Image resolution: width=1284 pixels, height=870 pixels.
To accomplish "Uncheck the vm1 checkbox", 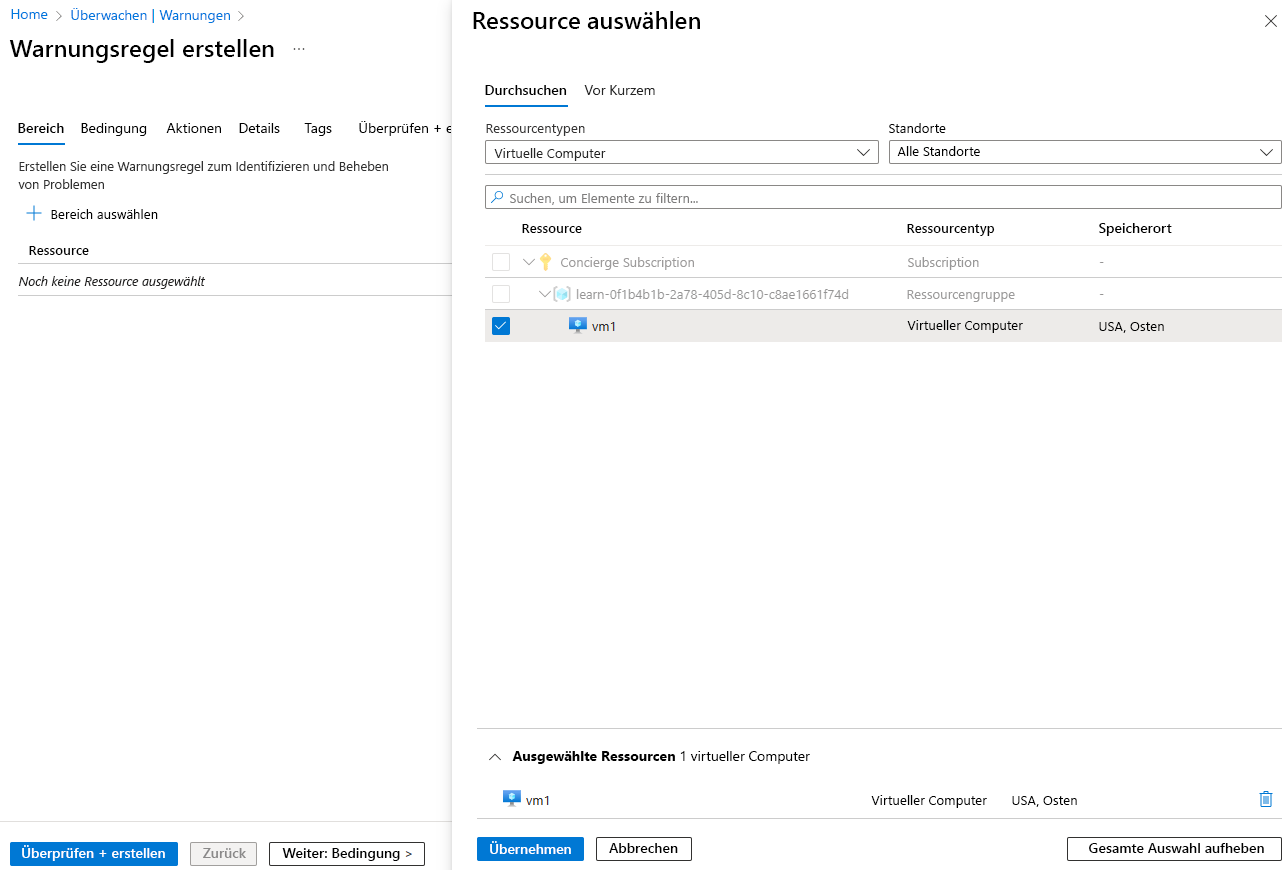I will coord(501,326).
